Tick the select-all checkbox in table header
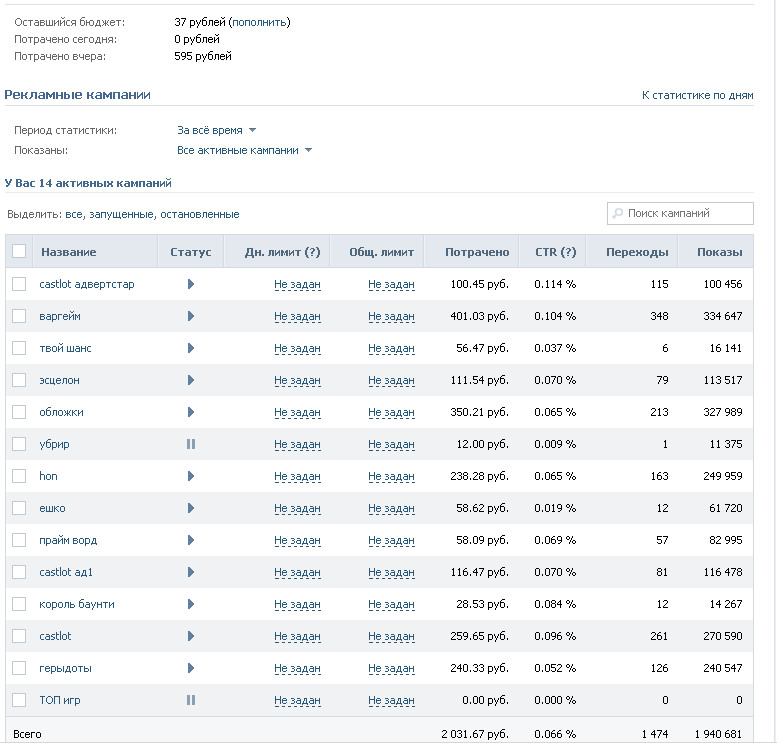This screenshot has width=777, height=743. [19, 251]
